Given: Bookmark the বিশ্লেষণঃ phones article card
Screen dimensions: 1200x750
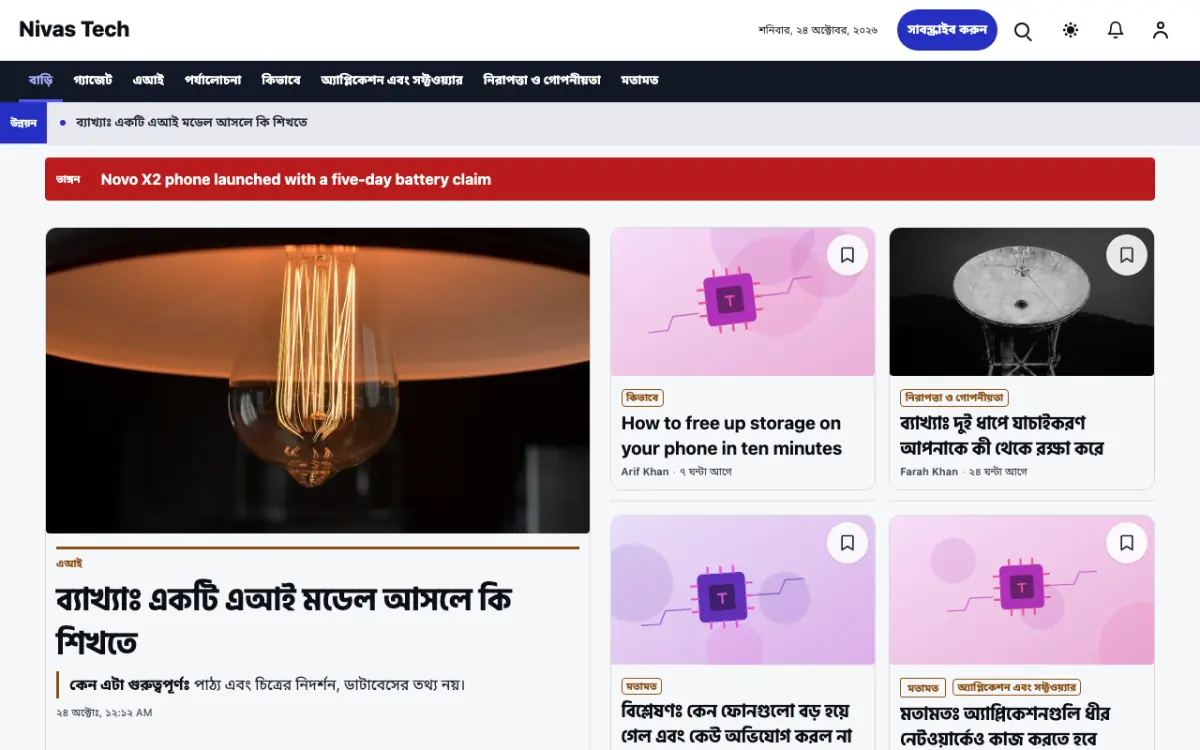Looking at the screenshot, I should coord(847,543).
